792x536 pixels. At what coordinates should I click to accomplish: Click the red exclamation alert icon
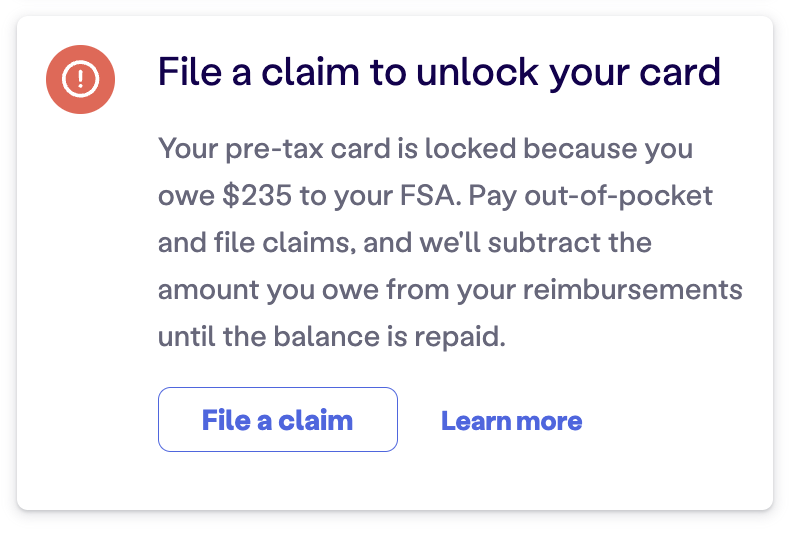80,80
